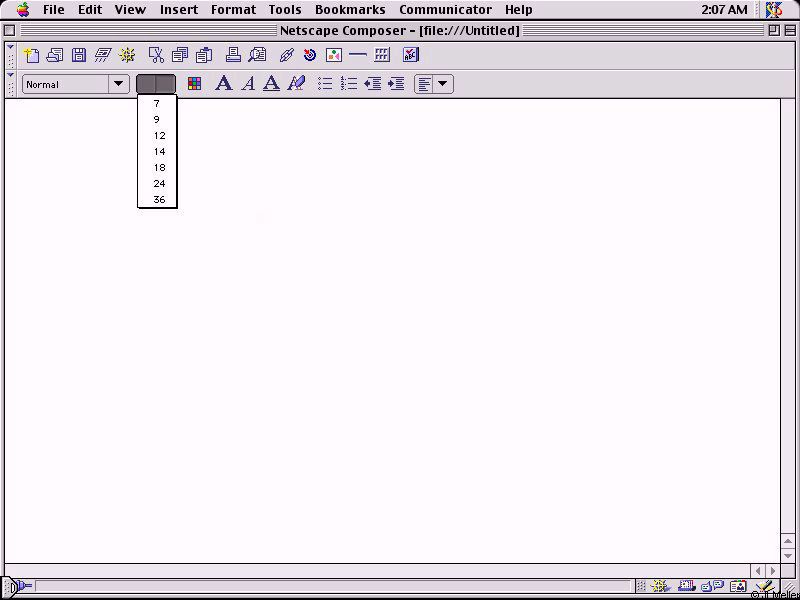Viewport: 800px width, 600px height.
Task: Open the Navigator status bar icon
Action: (660, 586)
